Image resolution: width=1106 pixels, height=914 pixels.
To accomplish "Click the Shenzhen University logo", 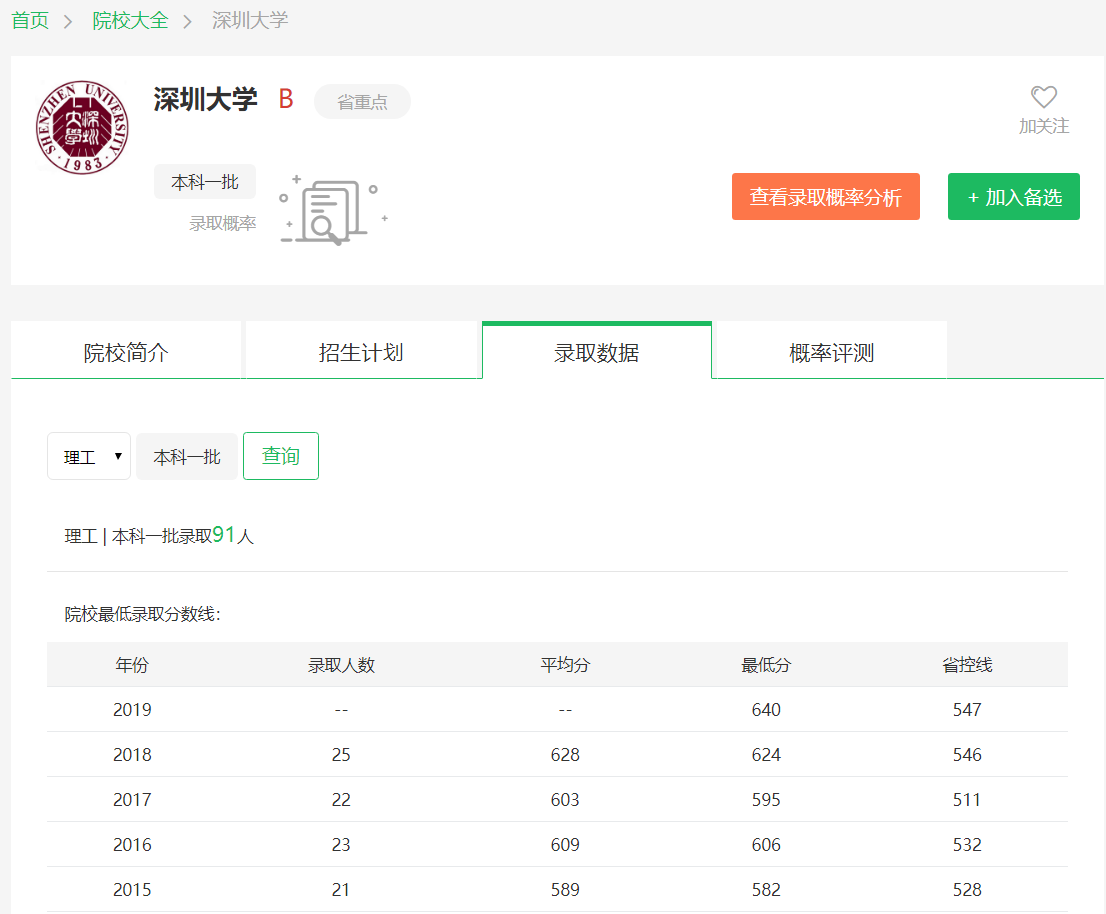I will 82,127.
